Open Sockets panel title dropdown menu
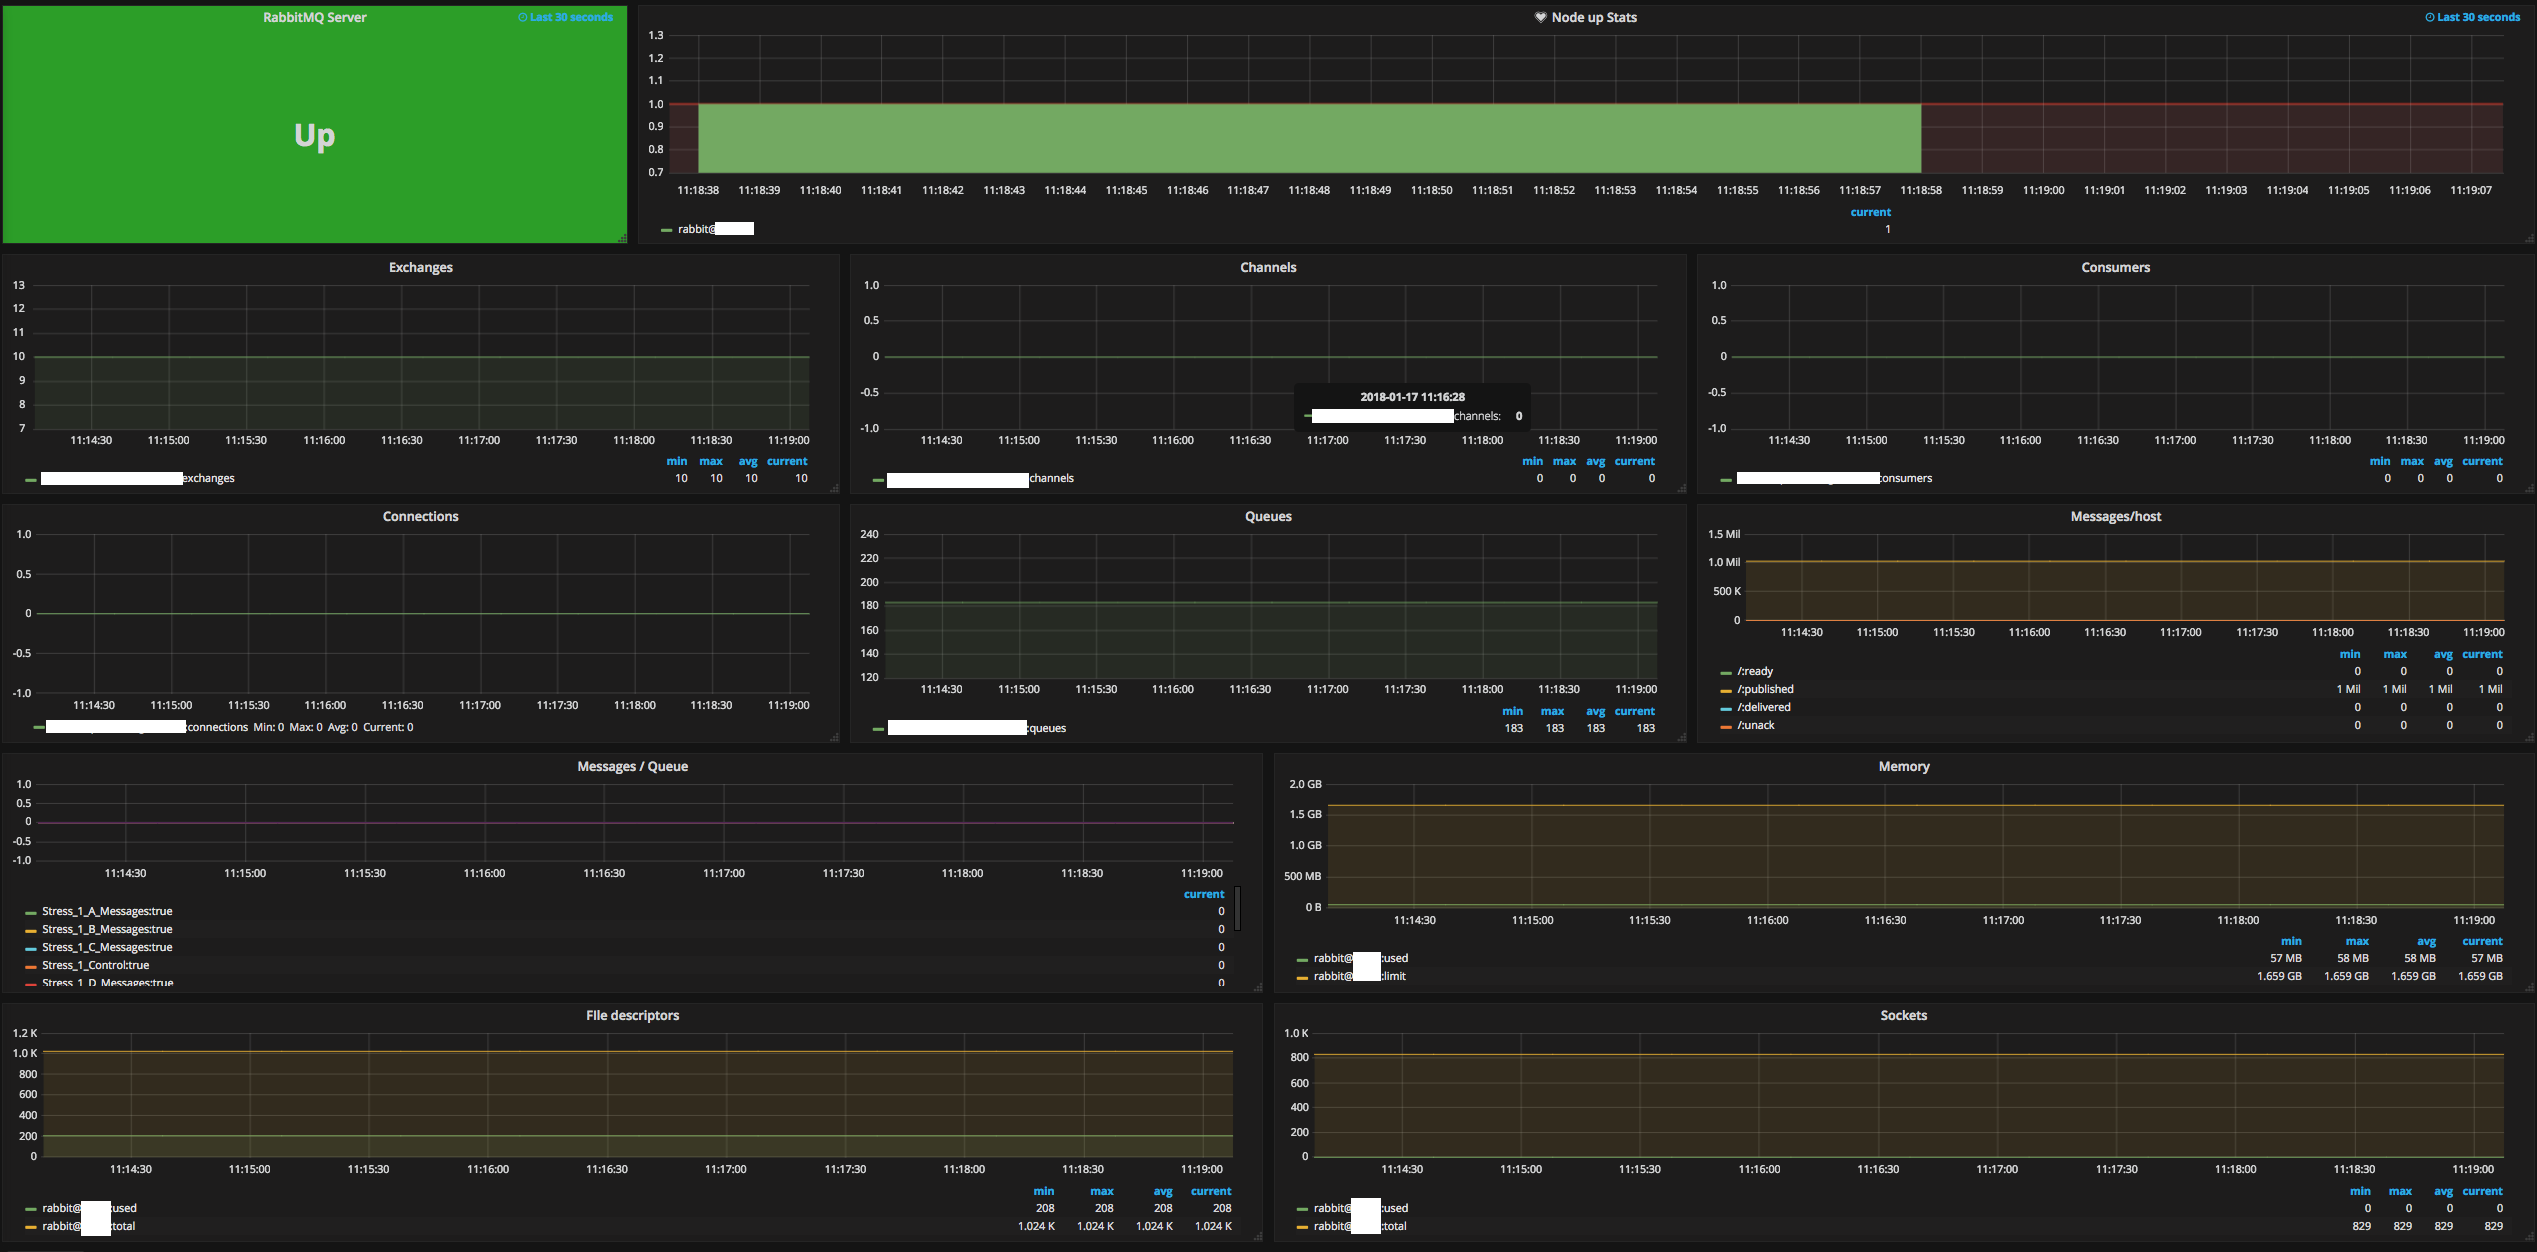Screen dimensions: 2537x1252 pos(1903,1015)
